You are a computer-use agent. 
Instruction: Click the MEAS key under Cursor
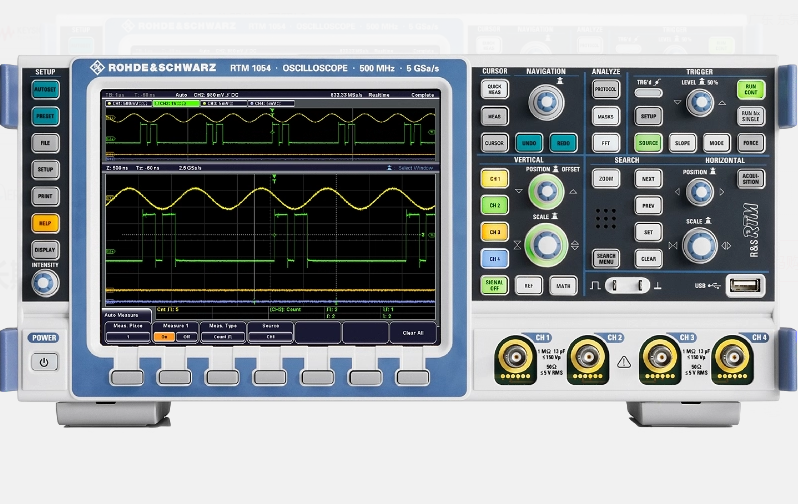coord(494,116)
